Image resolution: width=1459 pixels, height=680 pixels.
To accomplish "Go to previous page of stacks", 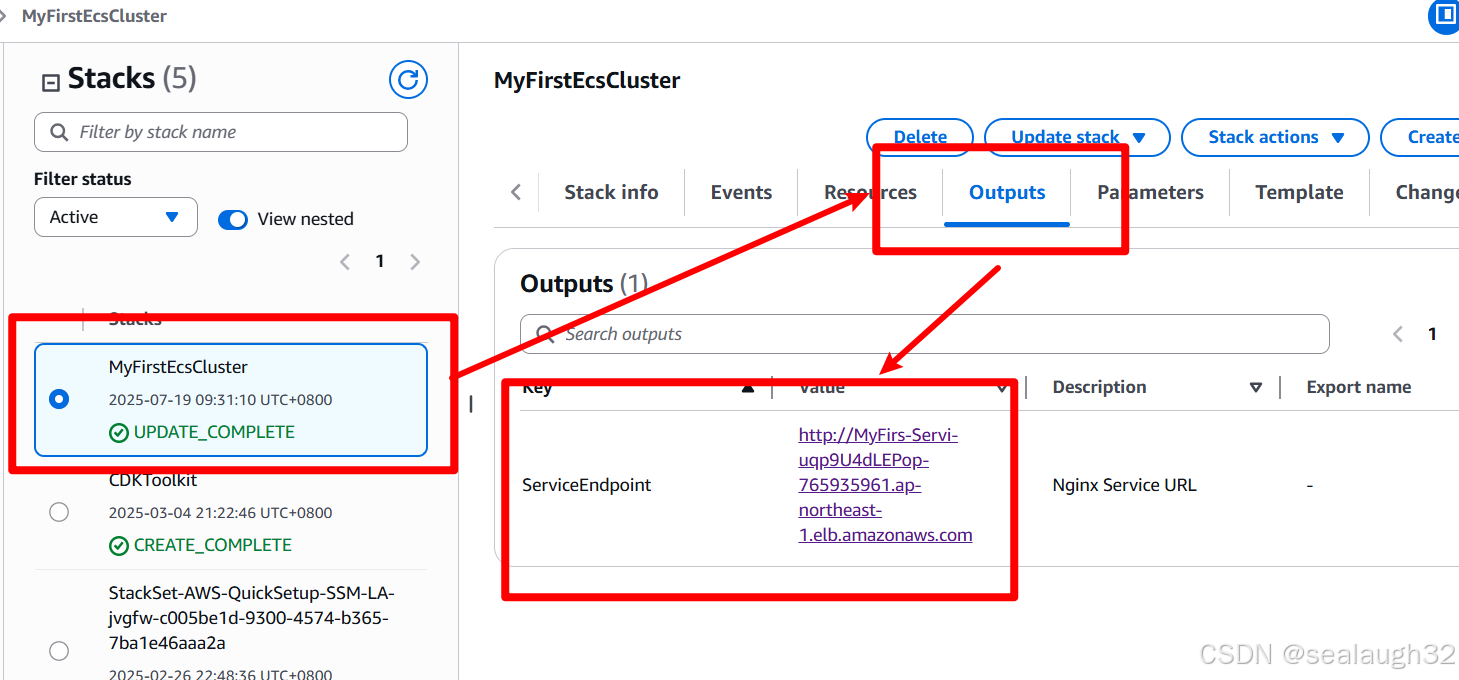I will point(345,262).
